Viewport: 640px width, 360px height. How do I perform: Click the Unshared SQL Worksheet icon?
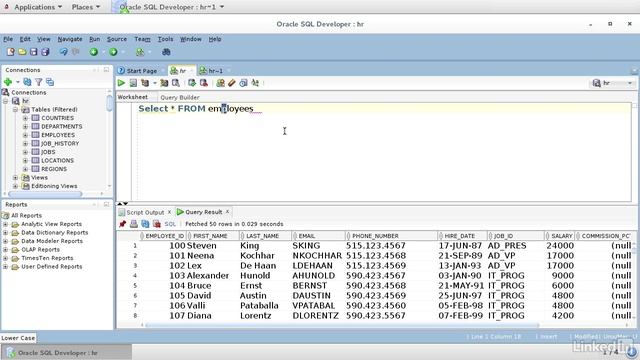point(220,83)
